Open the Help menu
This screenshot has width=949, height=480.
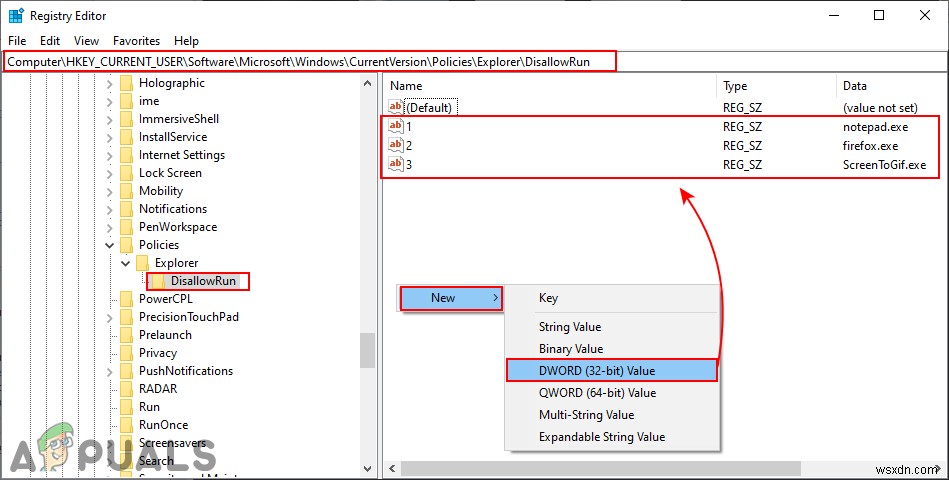click(186, 41)
